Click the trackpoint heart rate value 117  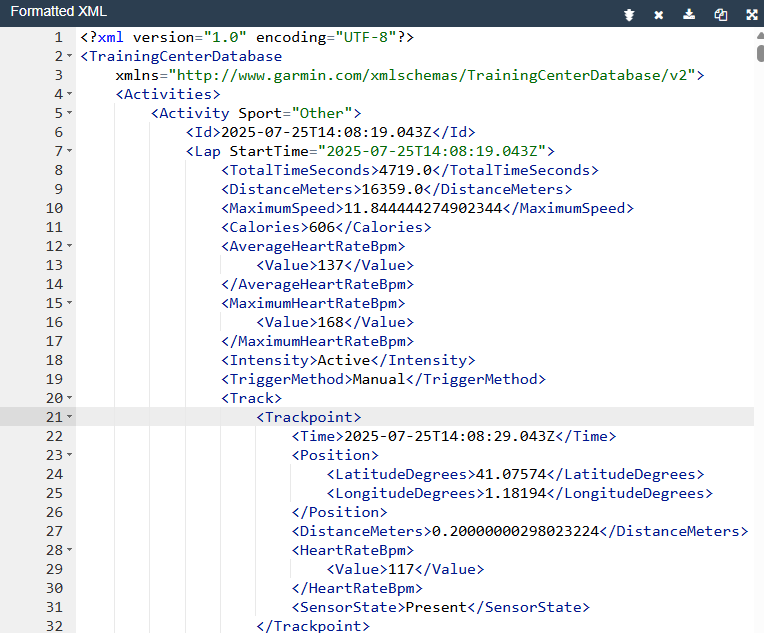pyautogui.click(x=401, y=569)
